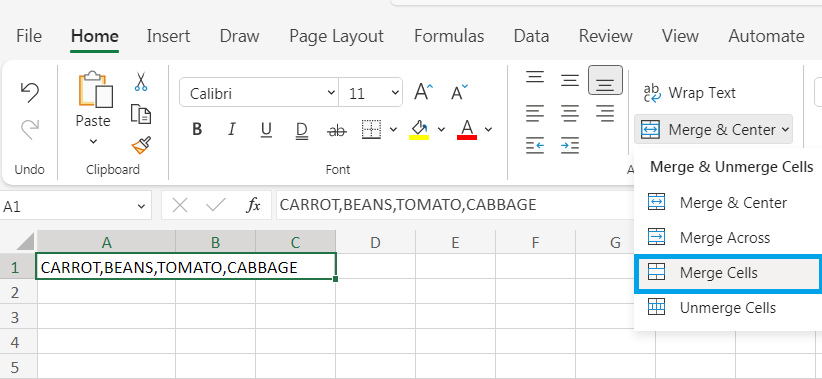This screenshot has height=379, width=822.
Task: Click the fx insert function icon
Action: point(254,205)
